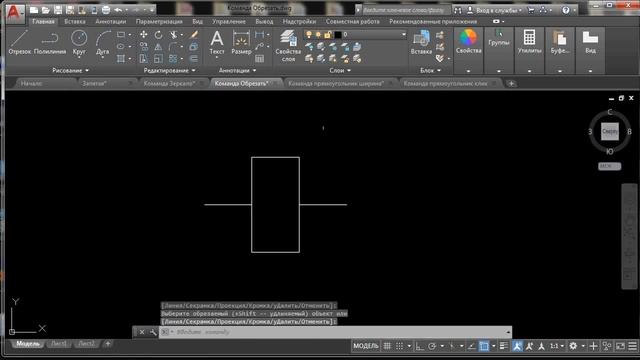640x360 pixels.
Task: Click the keyword search field in title bar
Action: [406, 10]
